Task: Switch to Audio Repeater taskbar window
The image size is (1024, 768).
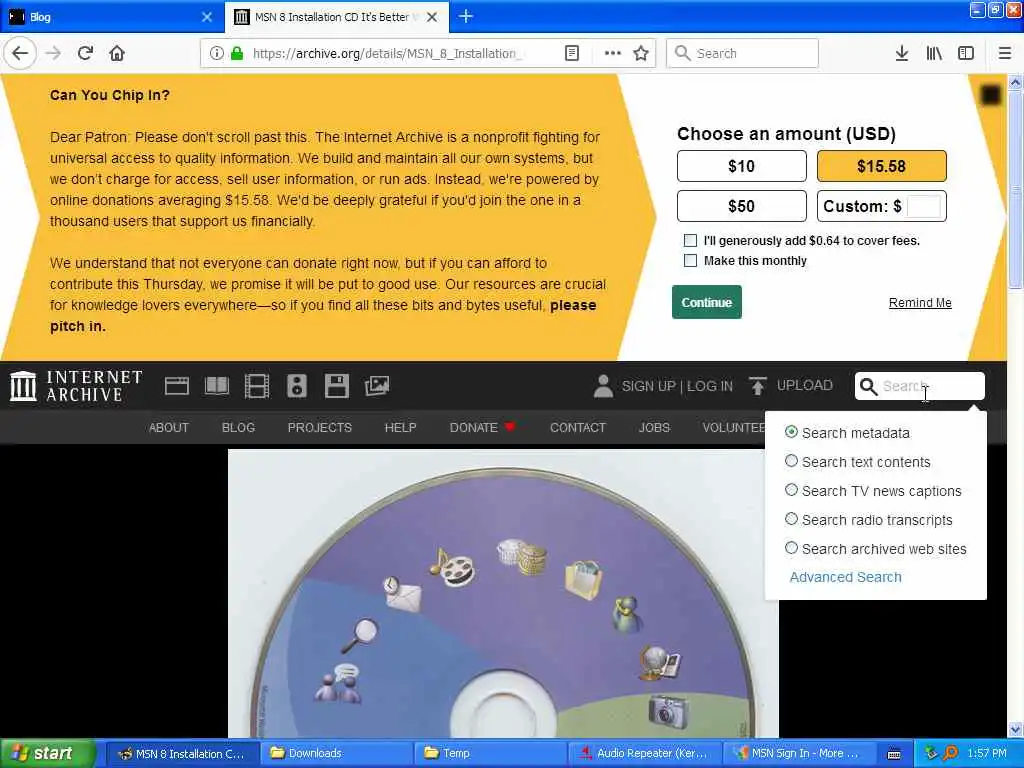Action: 645,754
